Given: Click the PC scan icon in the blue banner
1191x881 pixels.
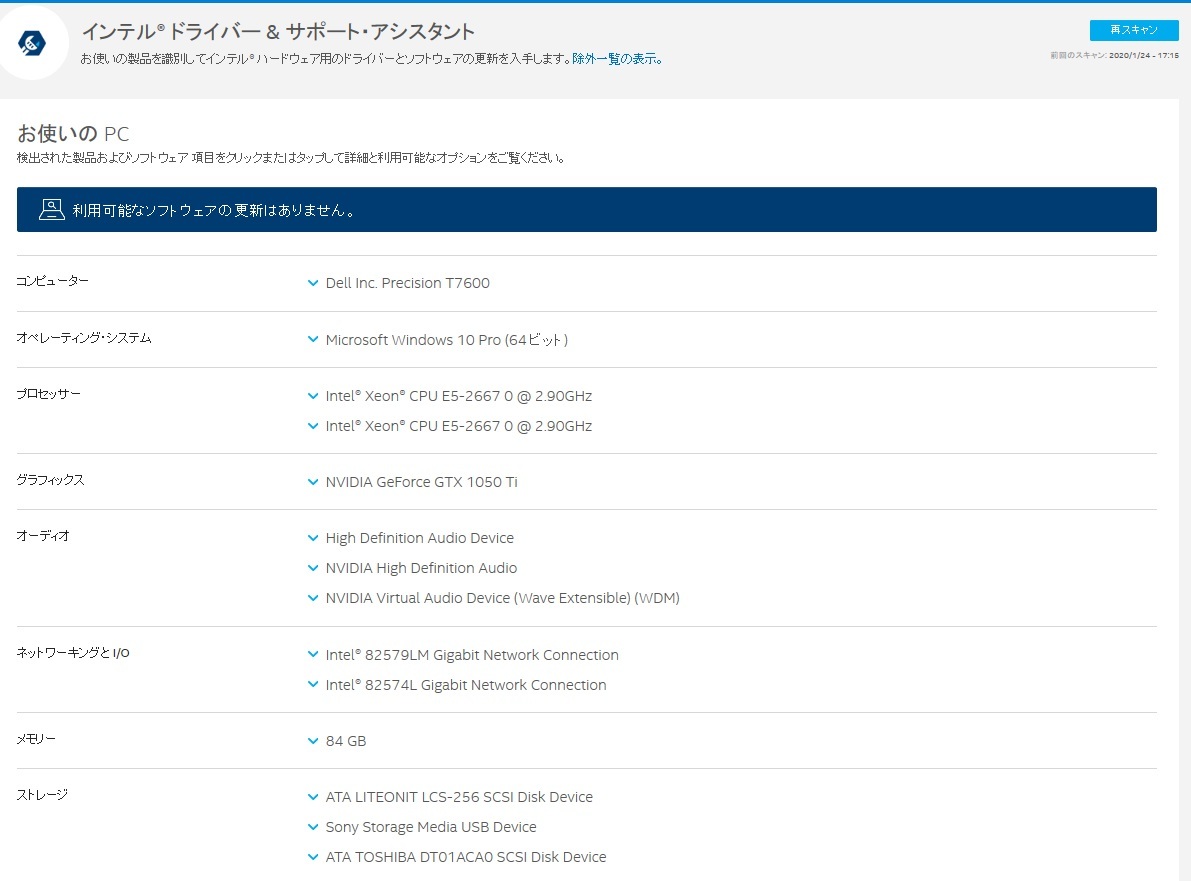Looking at the screenshot, I should (x=51, y=210).
